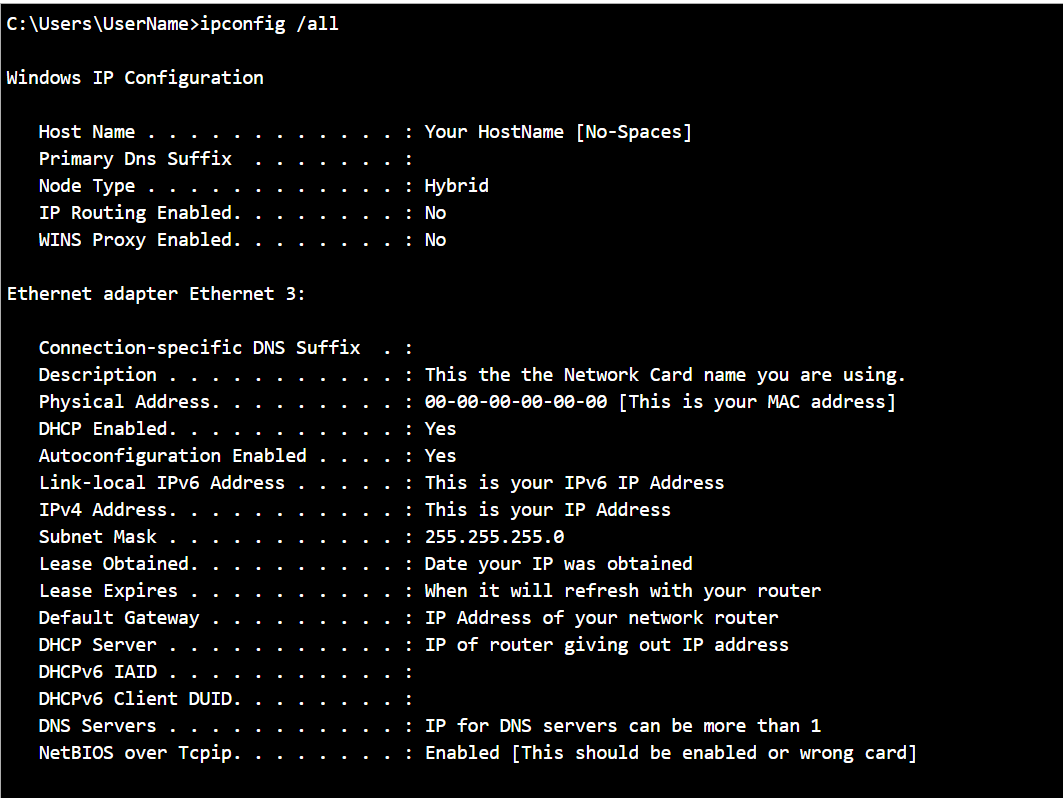Click the Connection-specific DNS Suffix label
Viewport: 1063px width, 798px height.
click(199, 348)
